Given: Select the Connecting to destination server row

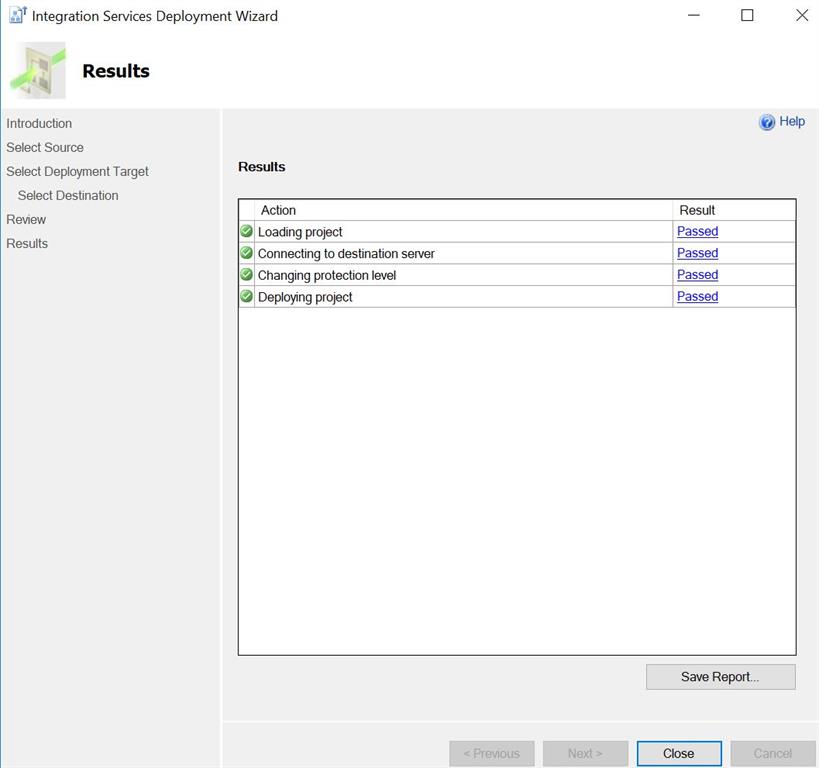Looking at the screenshot, I should pos(400,253).
